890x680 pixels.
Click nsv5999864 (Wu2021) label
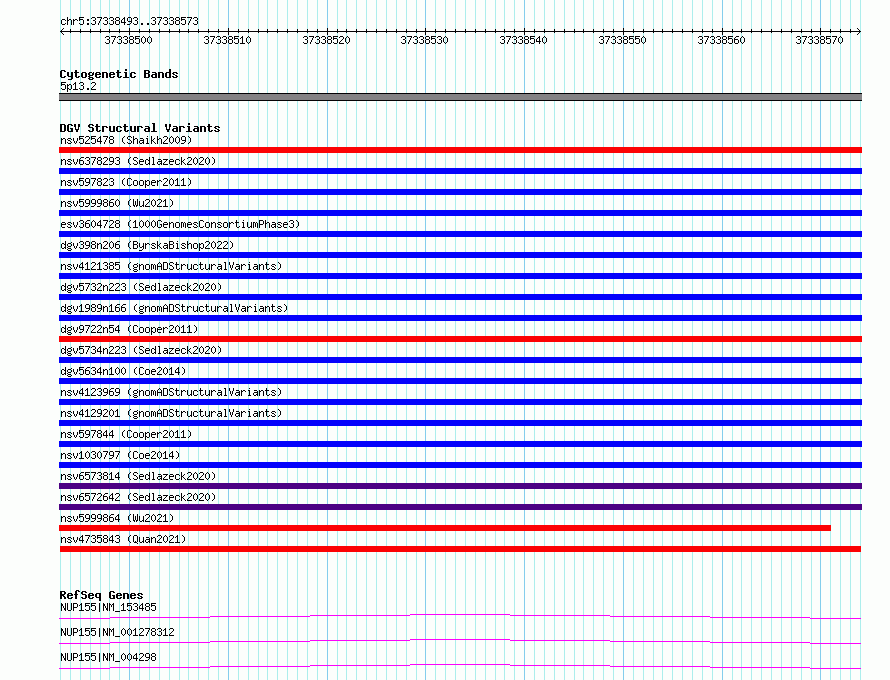pos(117,518)
